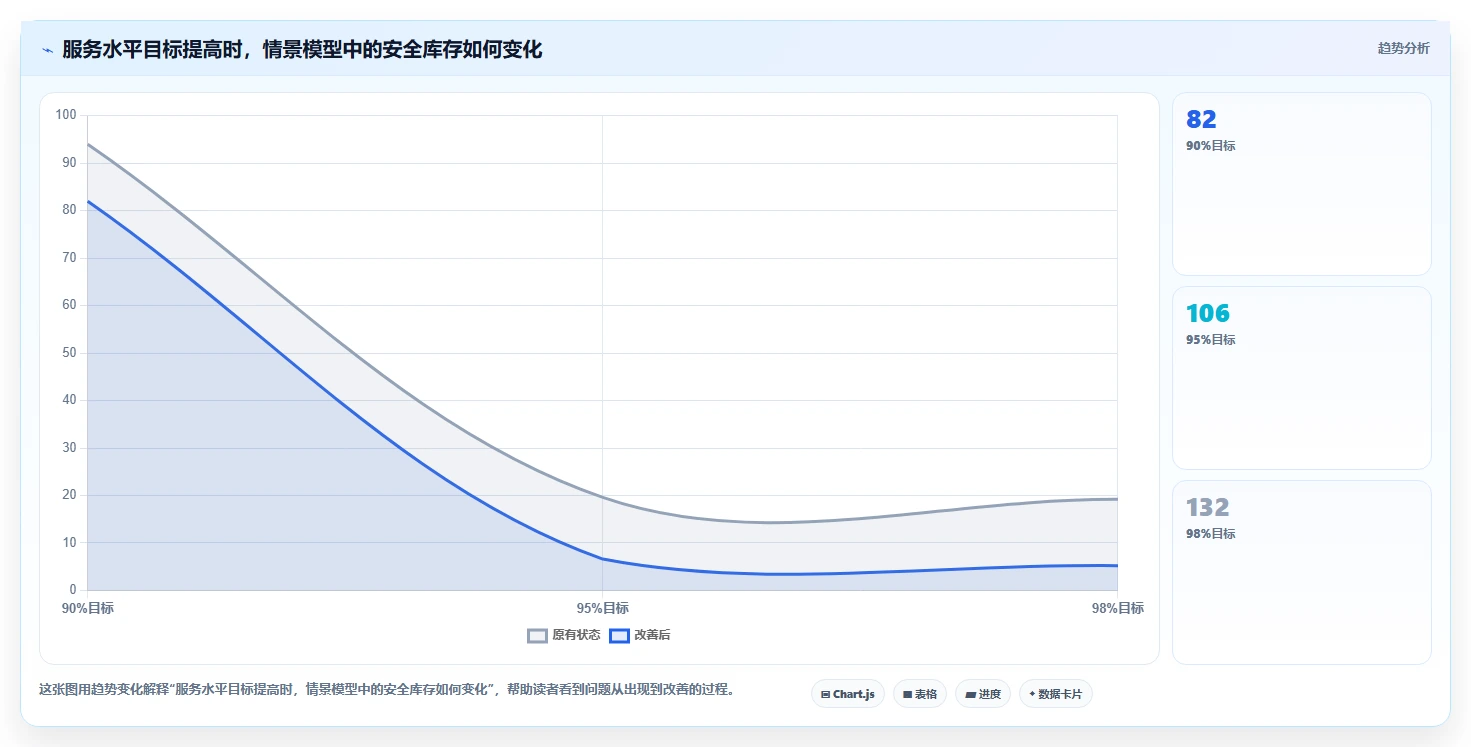This screenshot has width=1471, height=747.
Task: Select the card showing 82
Action: tap(1301, 184)
